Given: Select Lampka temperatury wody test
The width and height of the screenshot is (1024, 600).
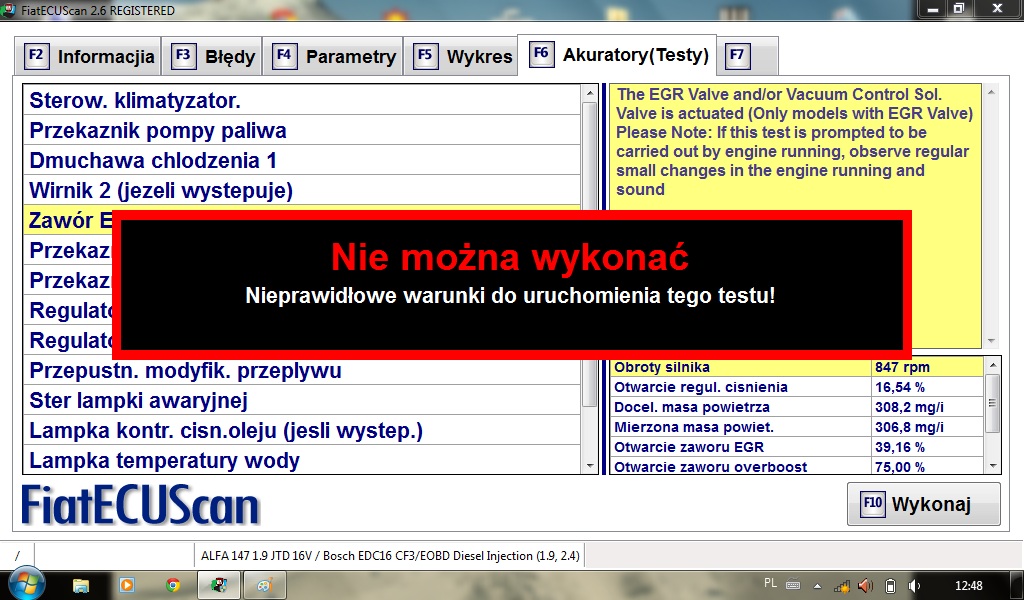Looking at the screenshot, I should click(x=302, y=460).
